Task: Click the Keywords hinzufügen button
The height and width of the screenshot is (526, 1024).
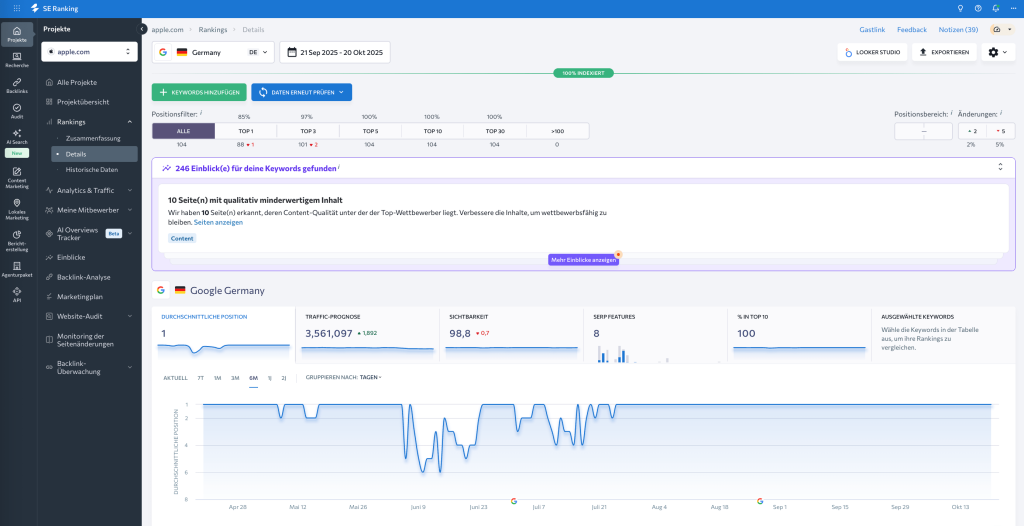Action: [x=199, y=92]
